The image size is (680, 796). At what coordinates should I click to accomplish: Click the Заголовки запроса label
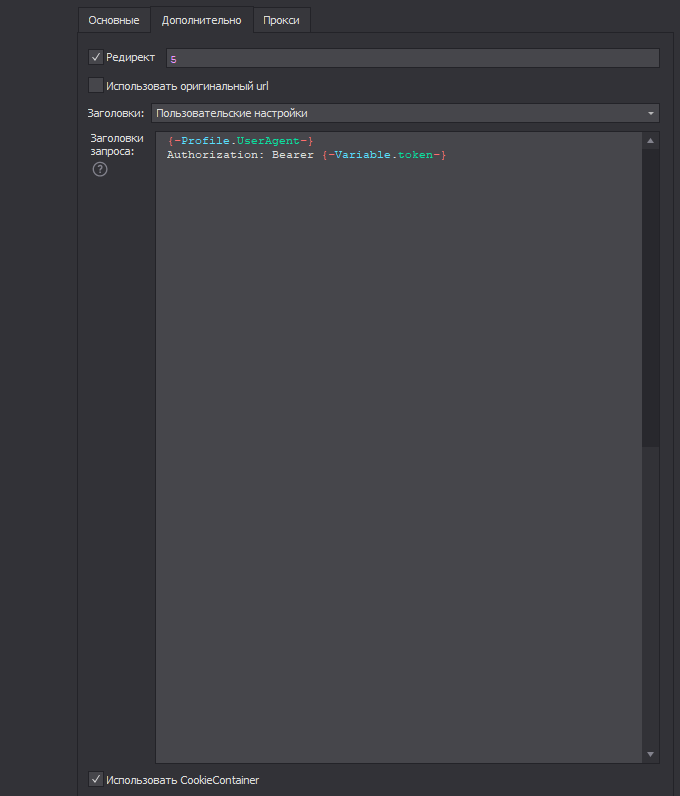click(x=117, y=145)
